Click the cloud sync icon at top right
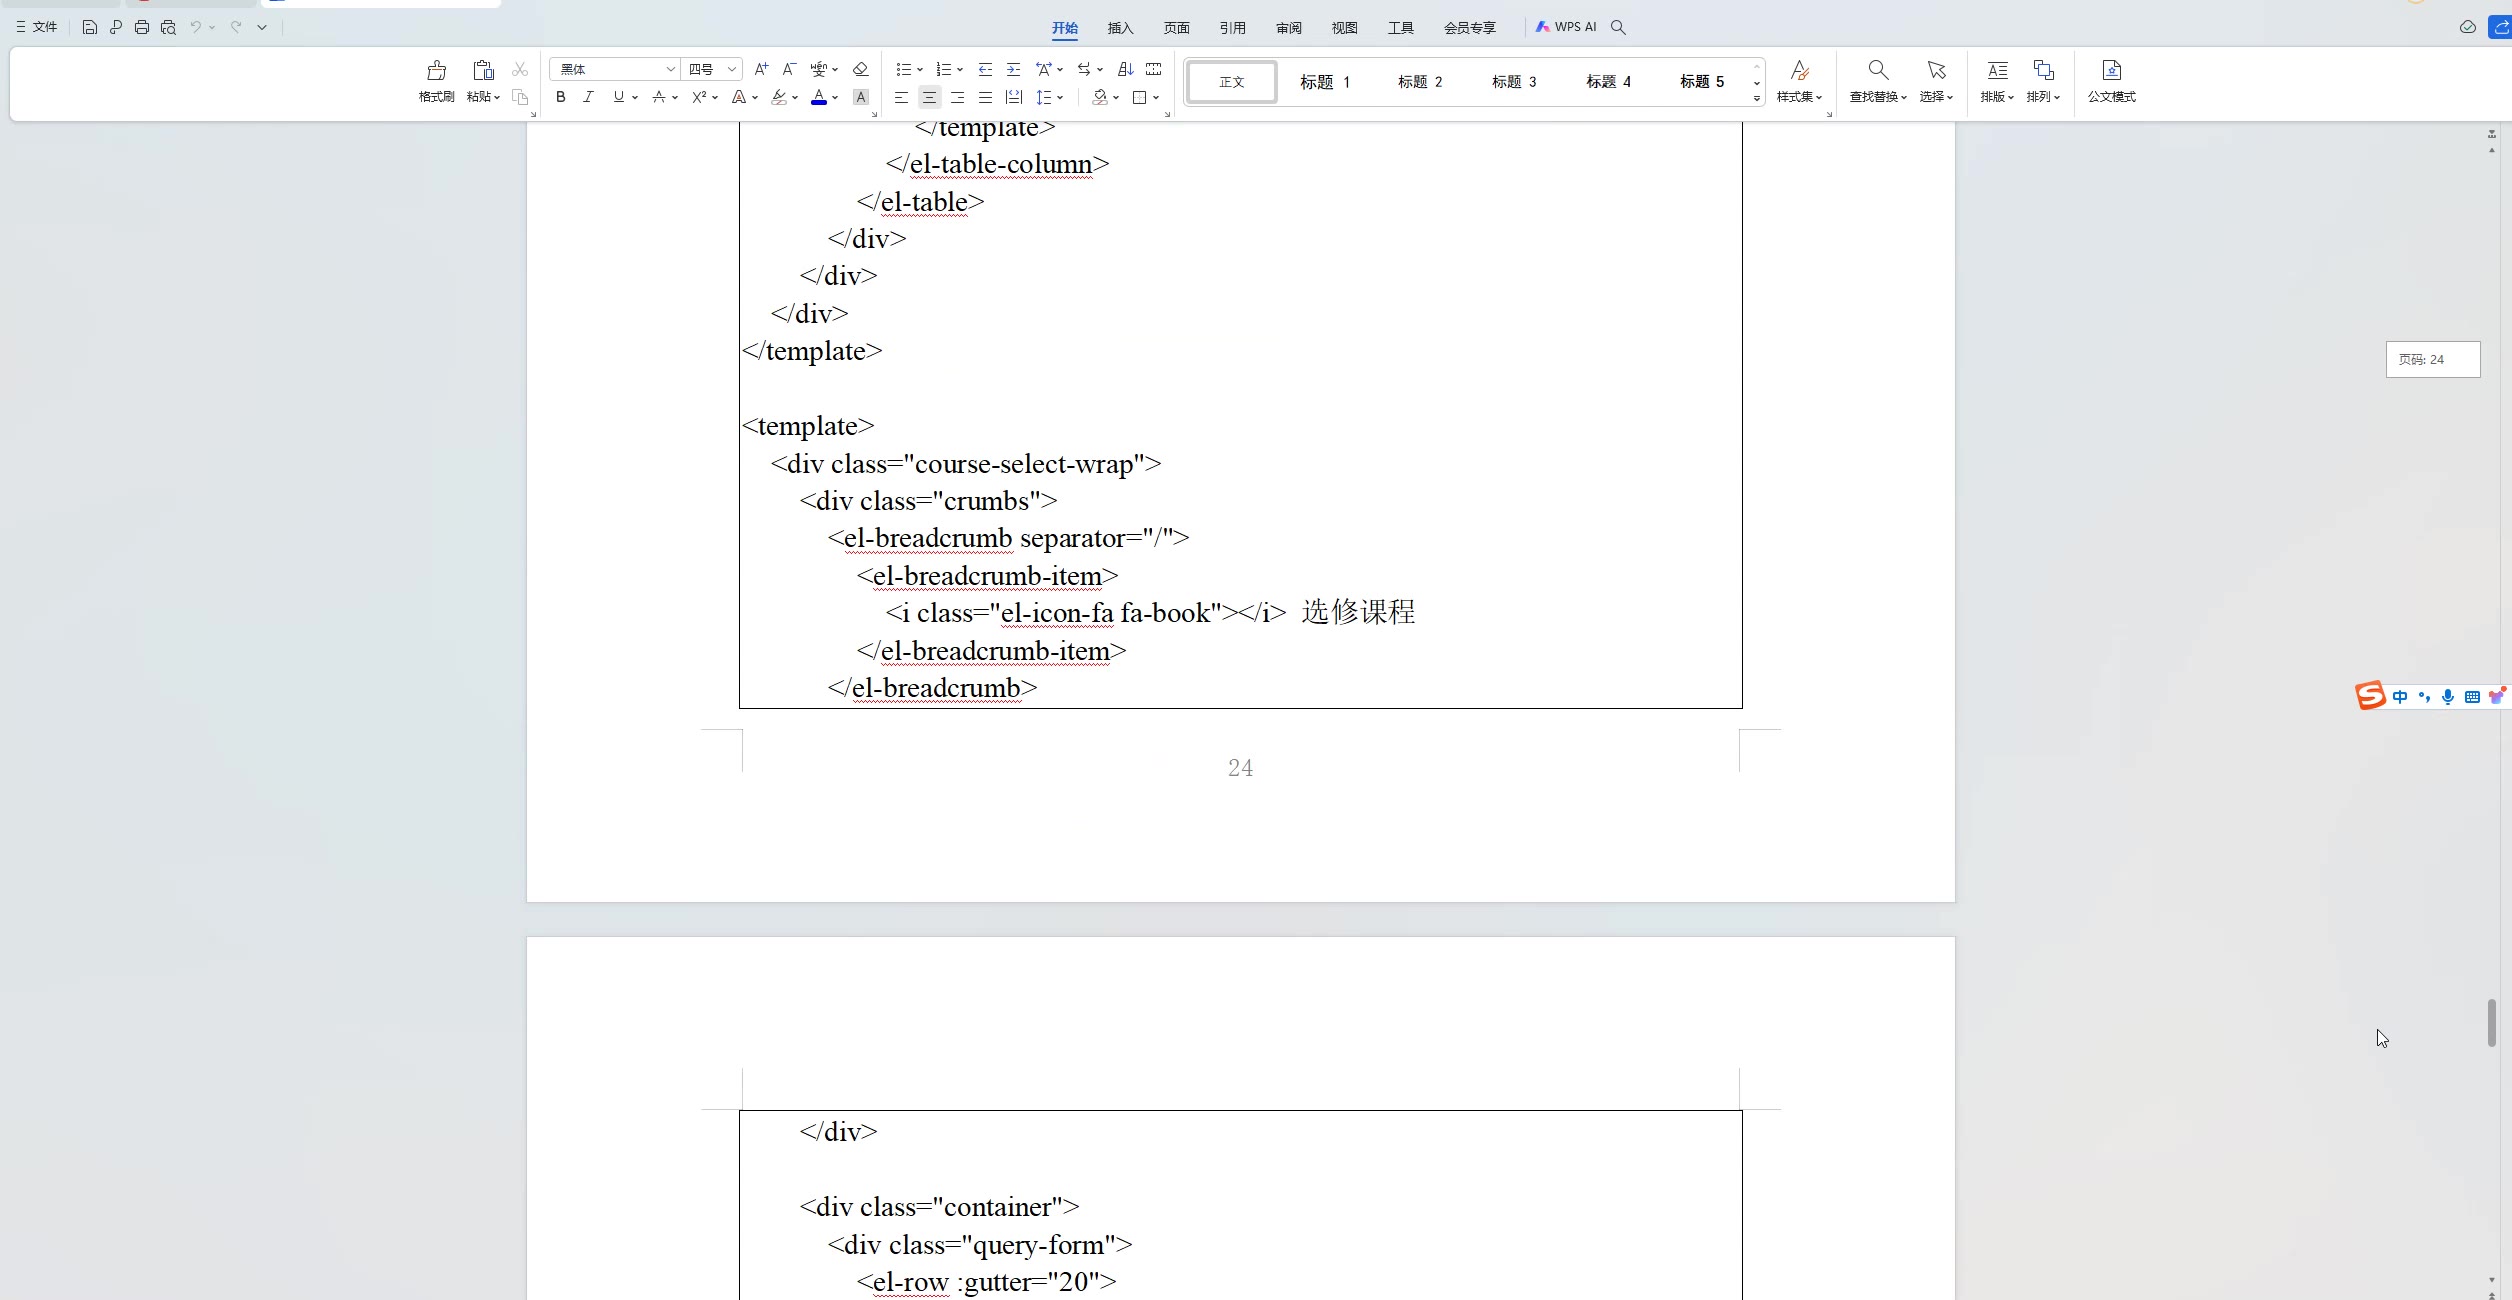The height and width of the screenshot is (1300, 2512). [x=2468, y=27]
